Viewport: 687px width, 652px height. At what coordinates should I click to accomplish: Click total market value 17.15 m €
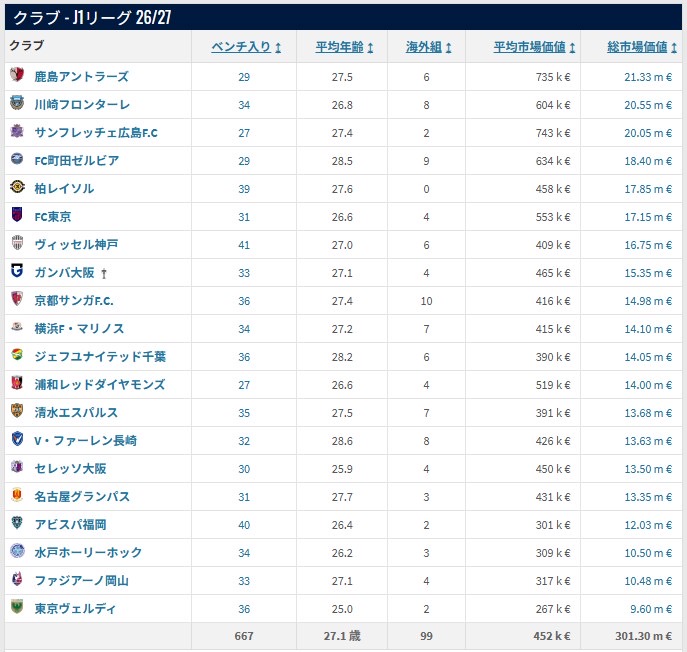pyautogui.click(x=648, y=217)
